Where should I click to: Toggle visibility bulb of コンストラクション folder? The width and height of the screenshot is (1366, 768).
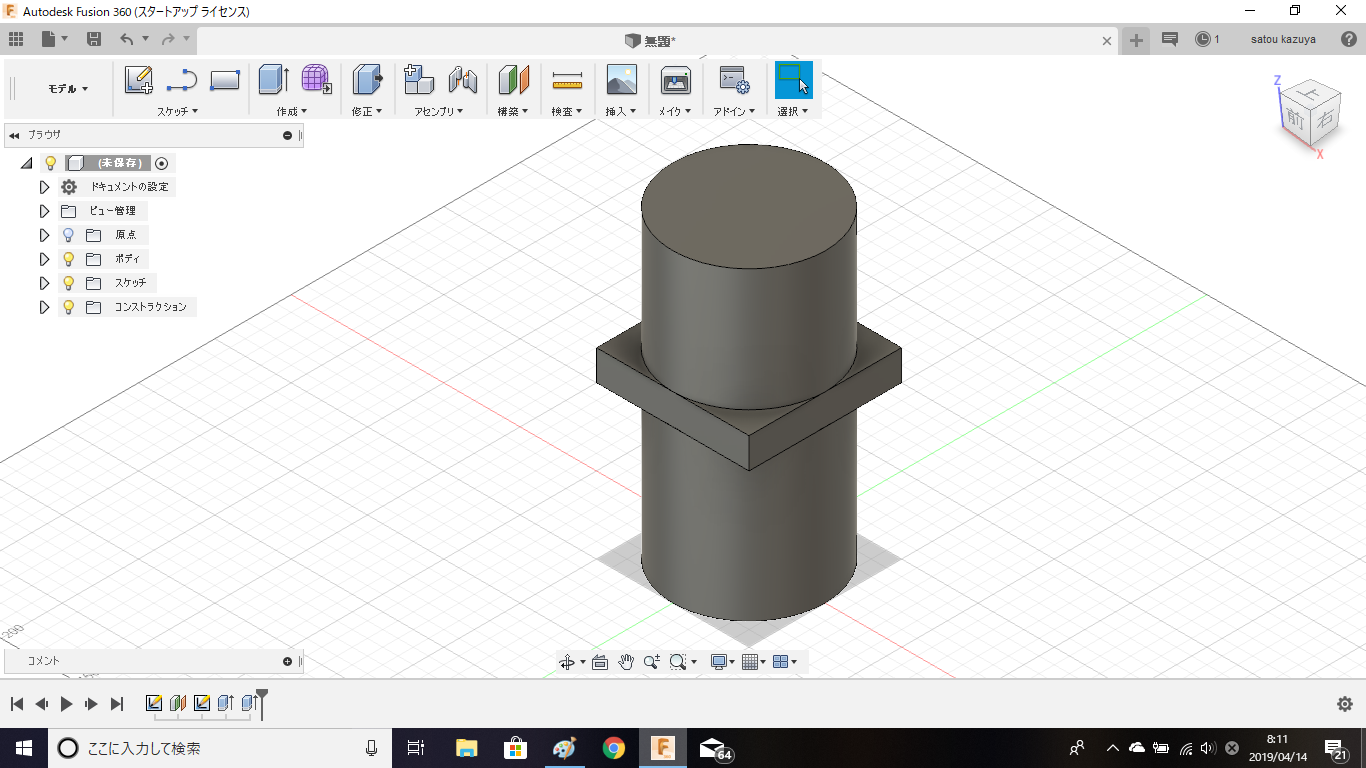pyautogui.click(x=69, y=307)
